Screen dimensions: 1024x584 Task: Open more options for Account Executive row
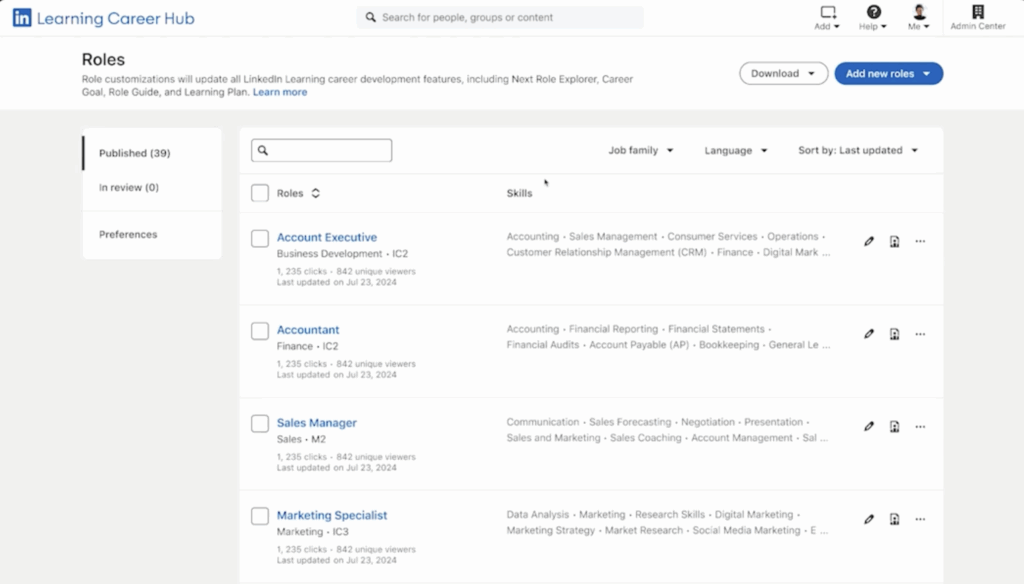[920, 241]
